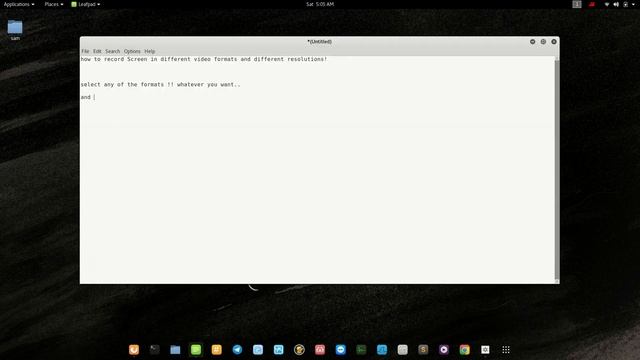Open the clock showing Sat 5:05 AM
640x360 pixels.
point(320,4)
